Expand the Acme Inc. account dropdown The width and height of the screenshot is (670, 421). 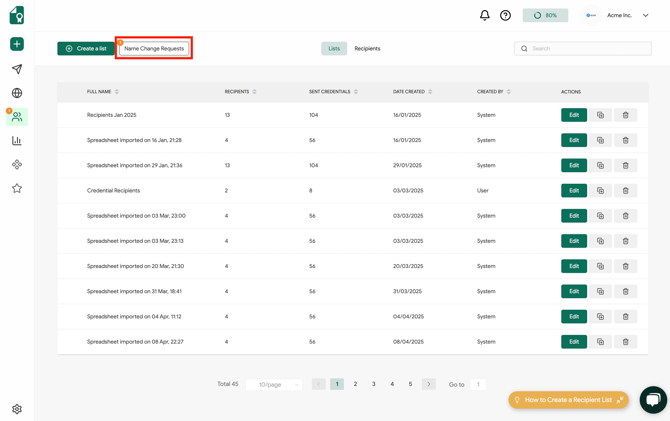point(645,15)
